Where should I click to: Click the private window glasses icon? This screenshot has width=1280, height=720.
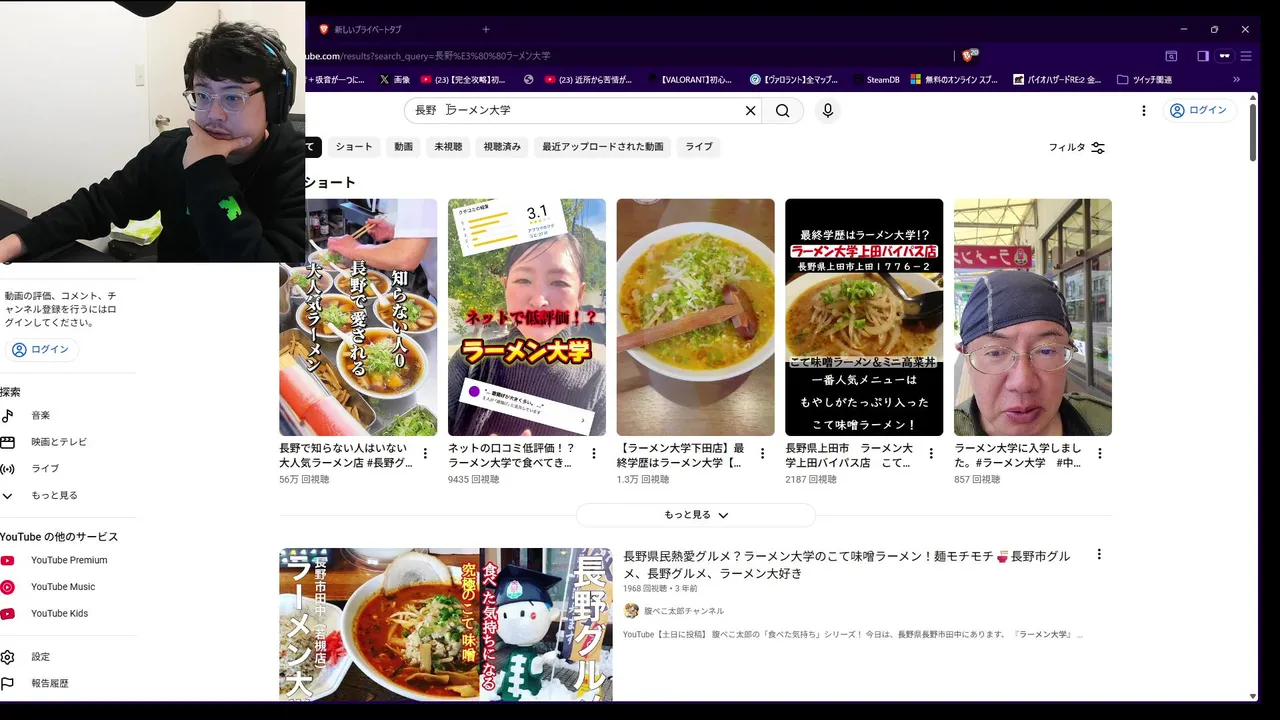tap(1224, 56)
